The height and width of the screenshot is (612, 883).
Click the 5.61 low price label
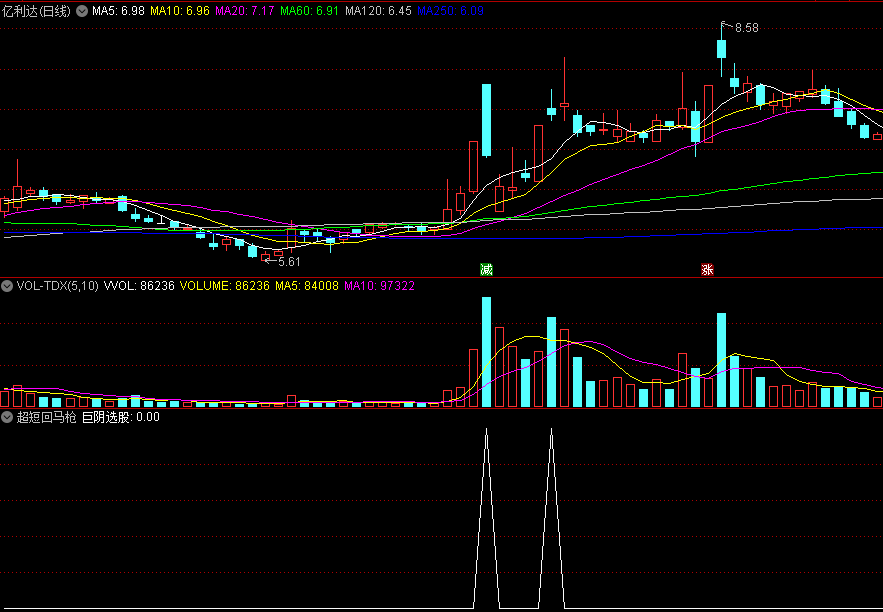coord(289,261)
